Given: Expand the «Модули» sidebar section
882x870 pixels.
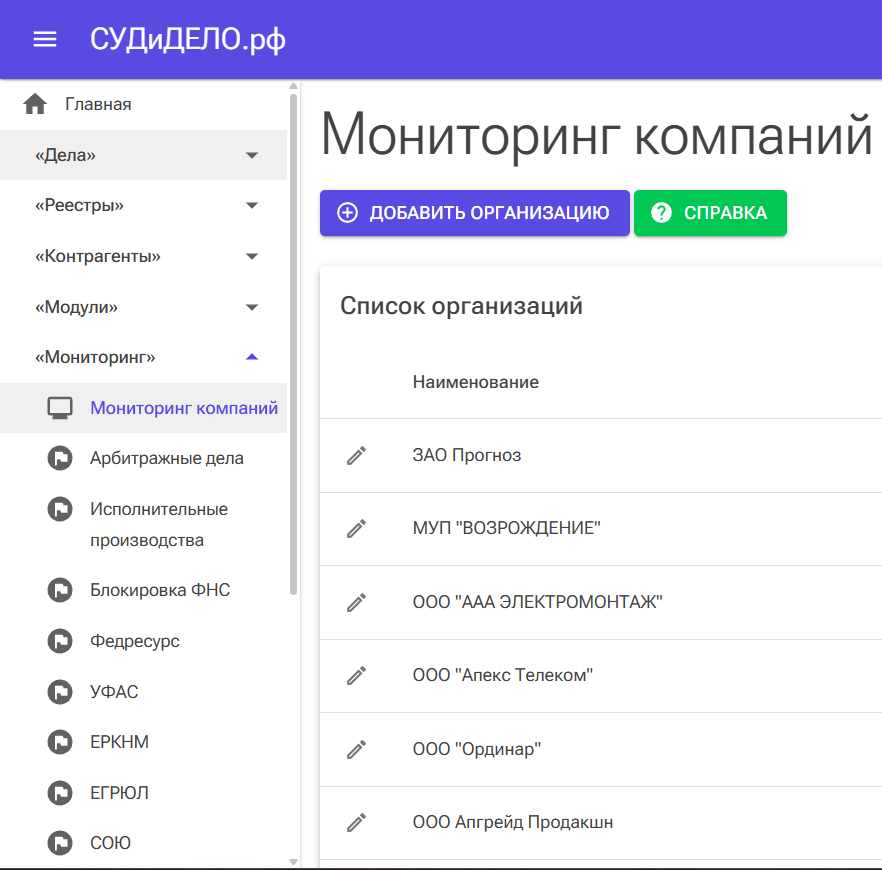Looking at the screenshot, I should point(252,307).
